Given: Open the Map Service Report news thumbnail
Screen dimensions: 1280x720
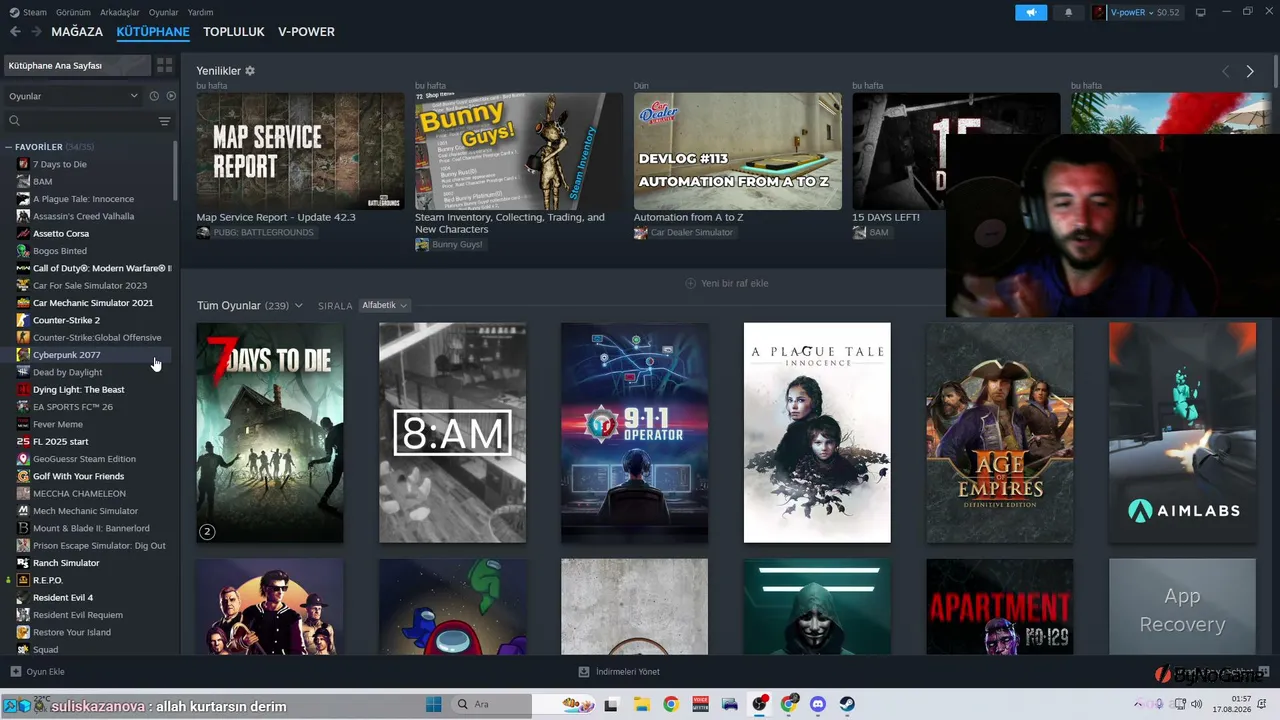Looking at the screenshot, I should click(300, 151).
